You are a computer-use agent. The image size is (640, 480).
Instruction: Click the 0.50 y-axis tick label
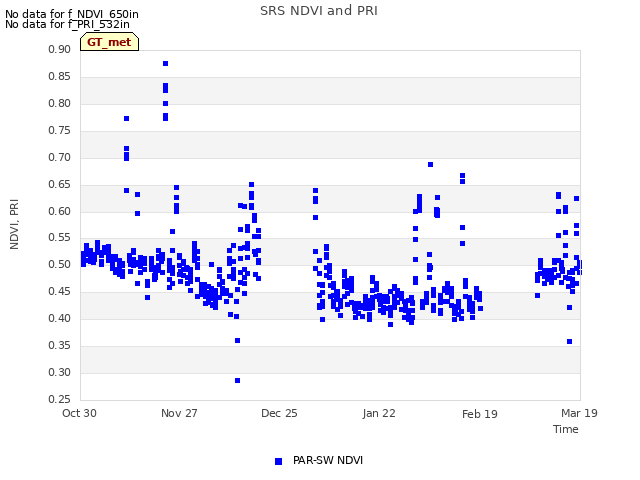(x=59, y=264)
